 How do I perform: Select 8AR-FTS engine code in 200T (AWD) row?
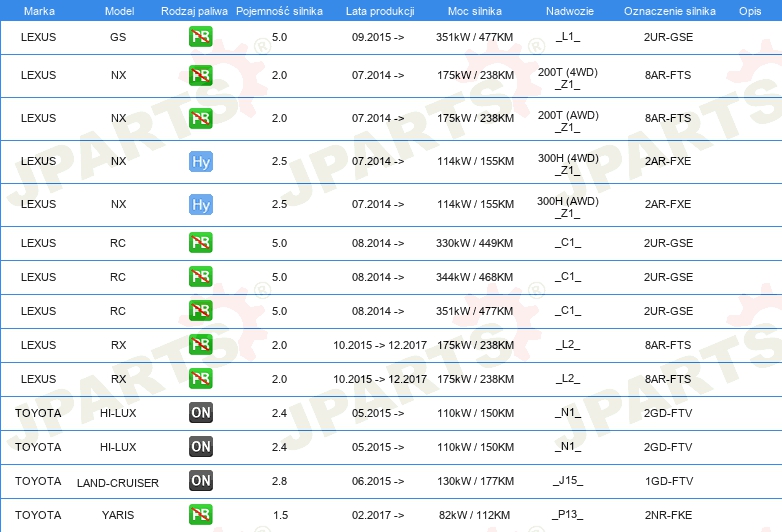pos(668,118)
